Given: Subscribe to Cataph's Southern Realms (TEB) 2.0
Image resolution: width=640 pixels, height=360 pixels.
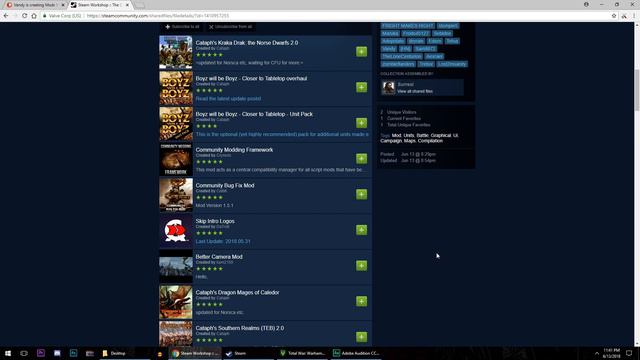Looking at the screenshot, I should coord(361,337).
